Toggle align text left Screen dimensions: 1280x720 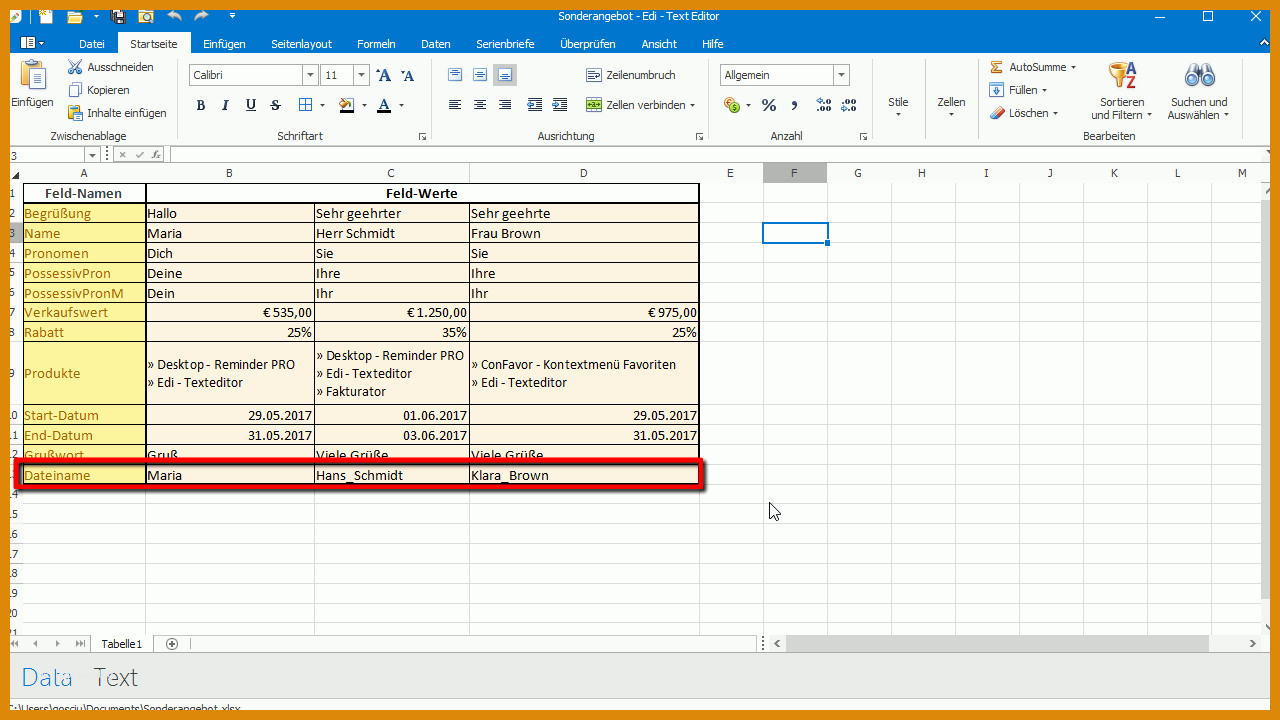point(455,105)
